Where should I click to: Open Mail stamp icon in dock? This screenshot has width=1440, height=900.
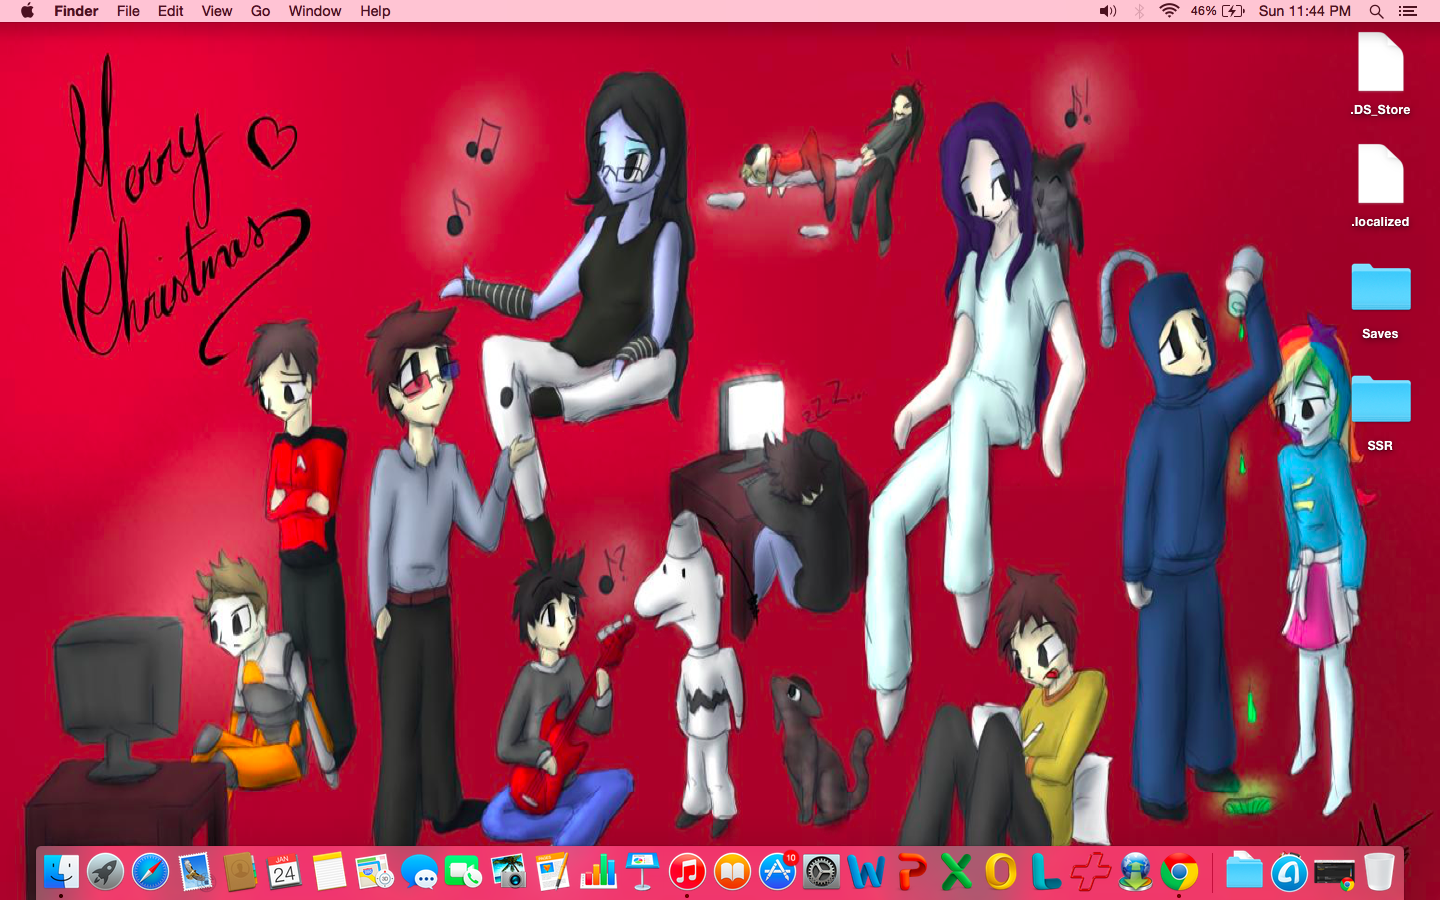coord(196,872)
